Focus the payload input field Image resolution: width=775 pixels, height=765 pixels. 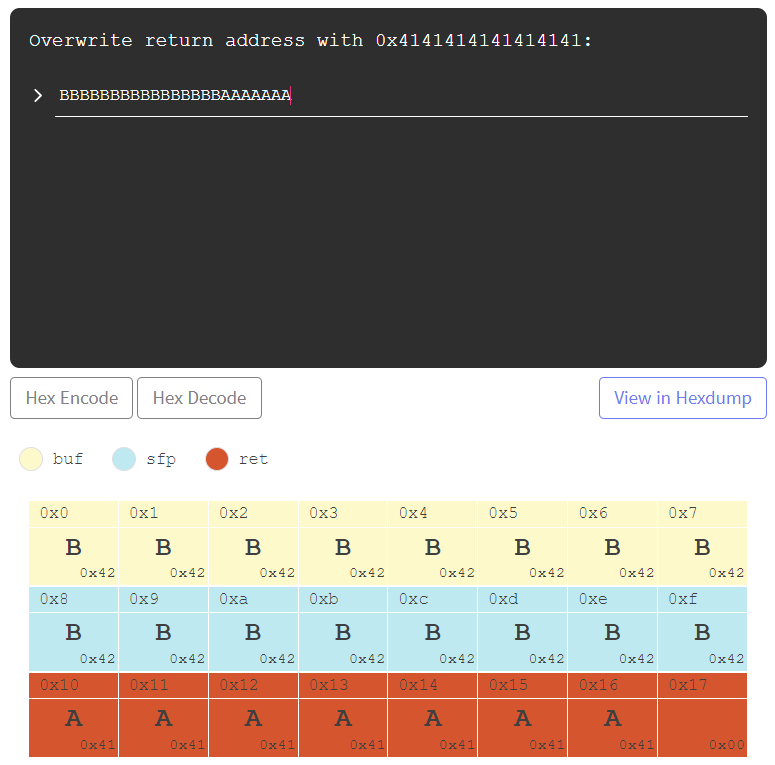pos(401,95)
